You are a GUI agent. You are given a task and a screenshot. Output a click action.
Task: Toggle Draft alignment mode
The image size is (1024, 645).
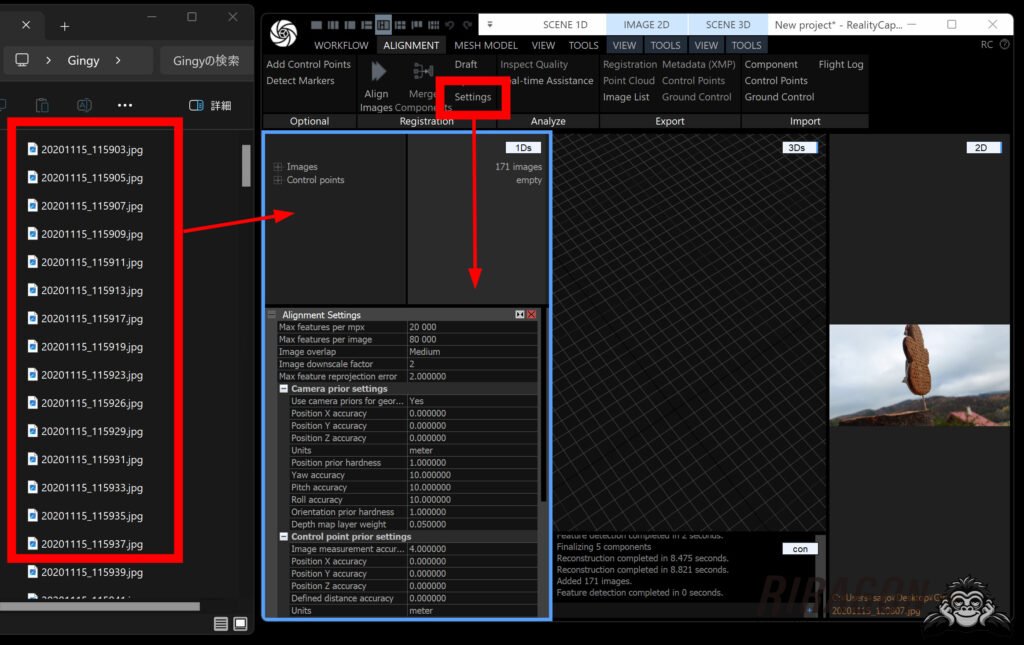pyautogui.click(x=465, y=63)
